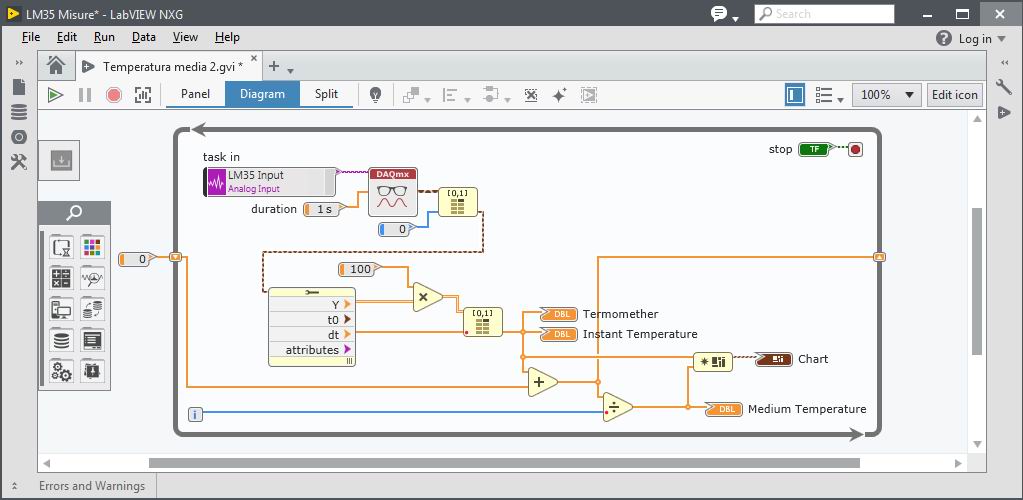Select the Multiply node

(x=427, y=297)
